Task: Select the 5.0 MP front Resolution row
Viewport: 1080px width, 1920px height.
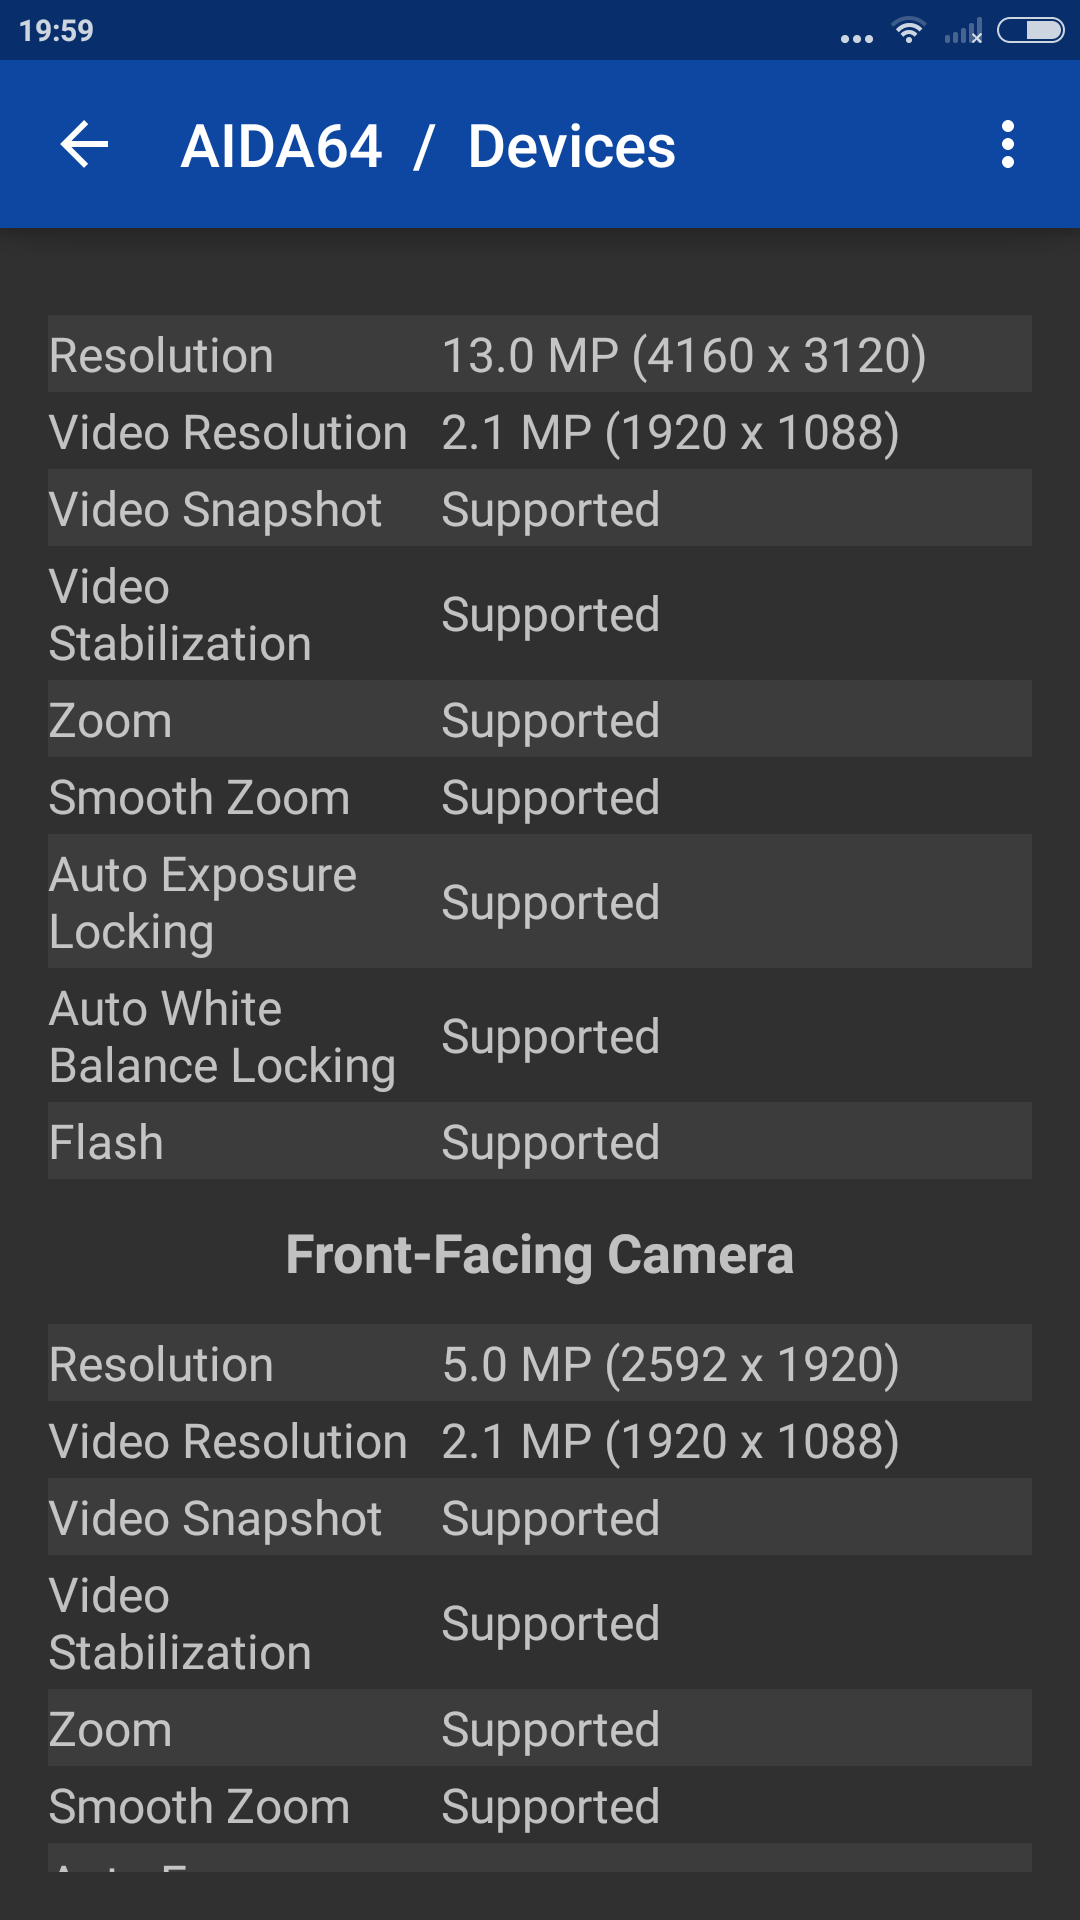Action: (x=540, y=1364)
